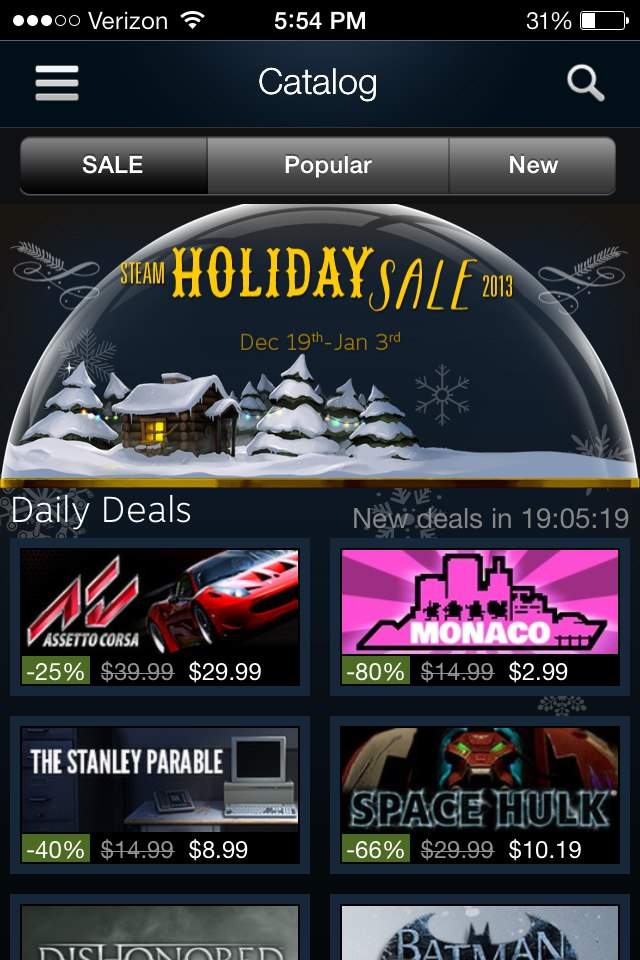Open the Space Hulk deal
Viewport: 640px width, 960px height.
click(480, 795)
